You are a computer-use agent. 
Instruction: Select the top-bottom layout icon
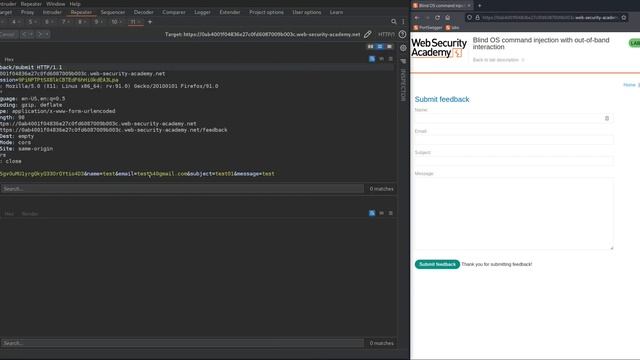(380, 47)
